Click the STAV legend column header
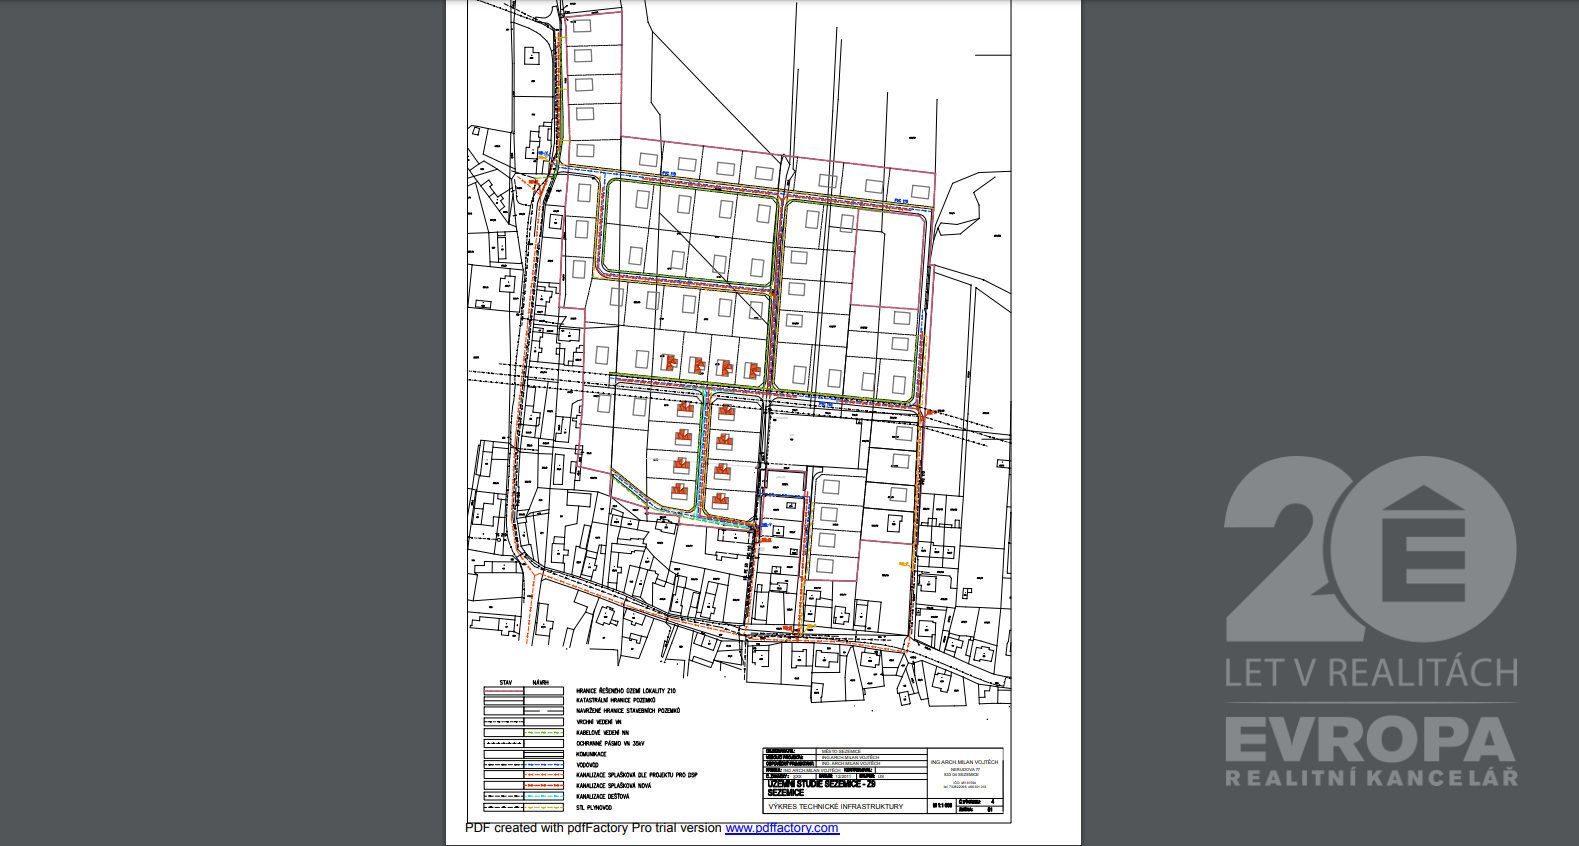Image resolution: width=1579 pixels, height=846 pixels. (x=505, y=681)
